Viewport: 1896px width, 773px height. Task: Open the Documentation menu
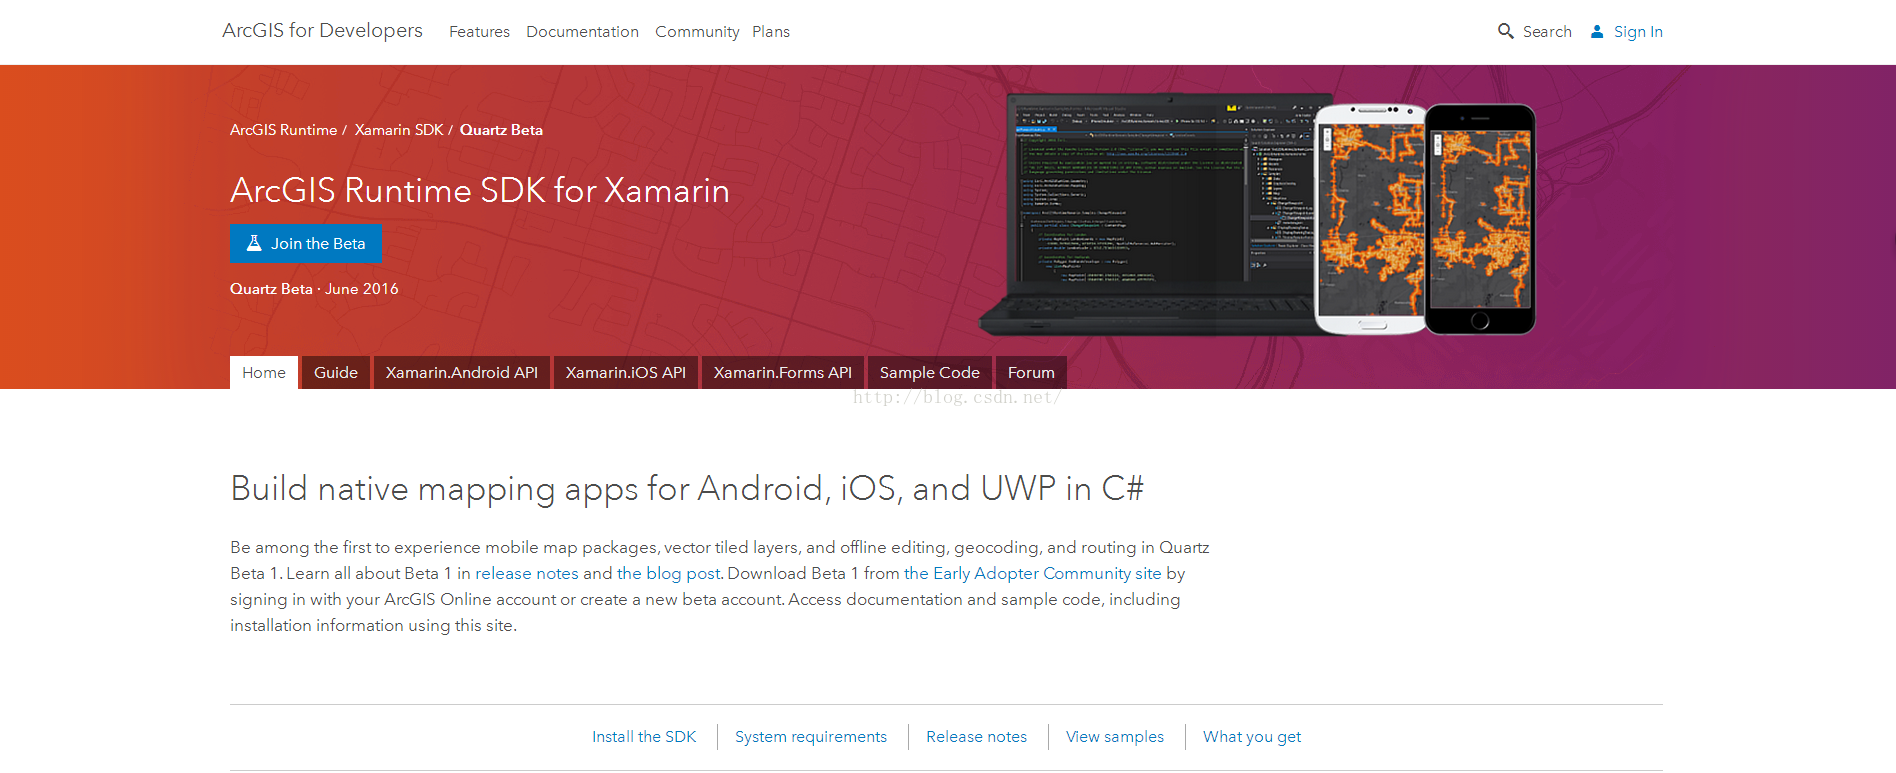582,32
